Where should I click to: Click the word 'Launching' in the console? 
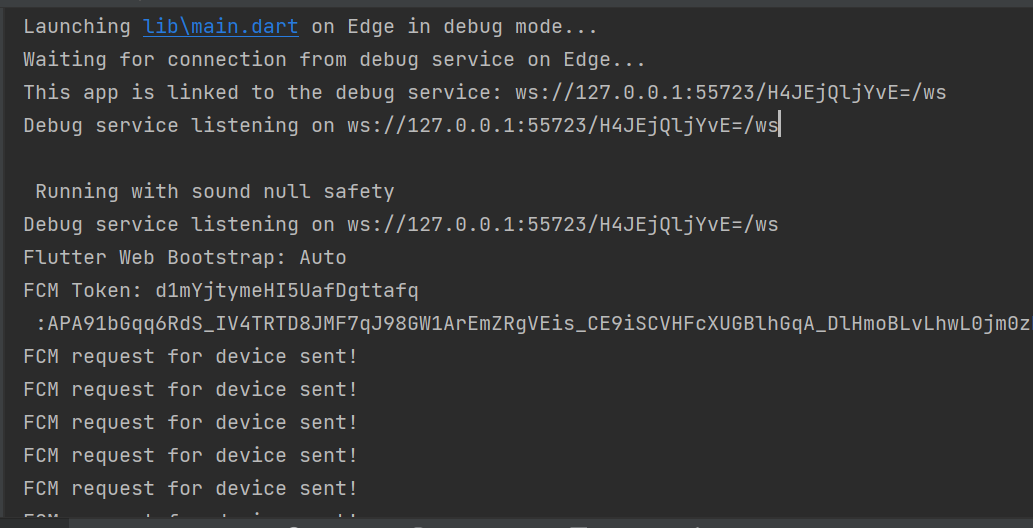[x=77, y=27]
